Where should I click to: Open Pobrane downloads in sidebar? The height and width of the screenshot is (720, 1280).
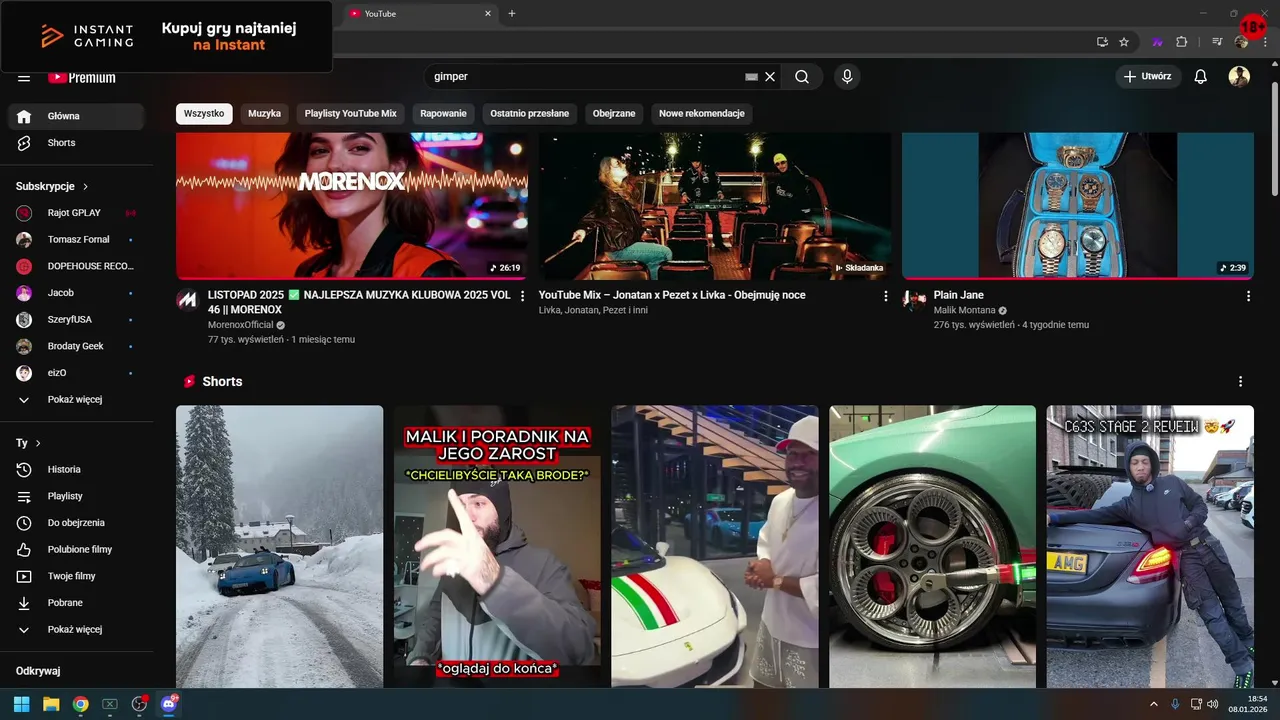tap(76, 603)
